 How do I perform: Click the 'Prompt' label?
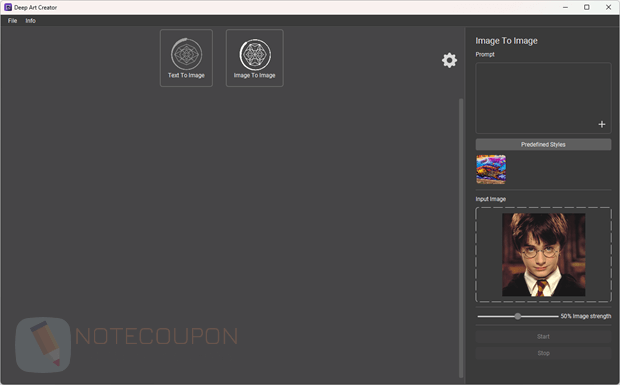pos(485,54)
